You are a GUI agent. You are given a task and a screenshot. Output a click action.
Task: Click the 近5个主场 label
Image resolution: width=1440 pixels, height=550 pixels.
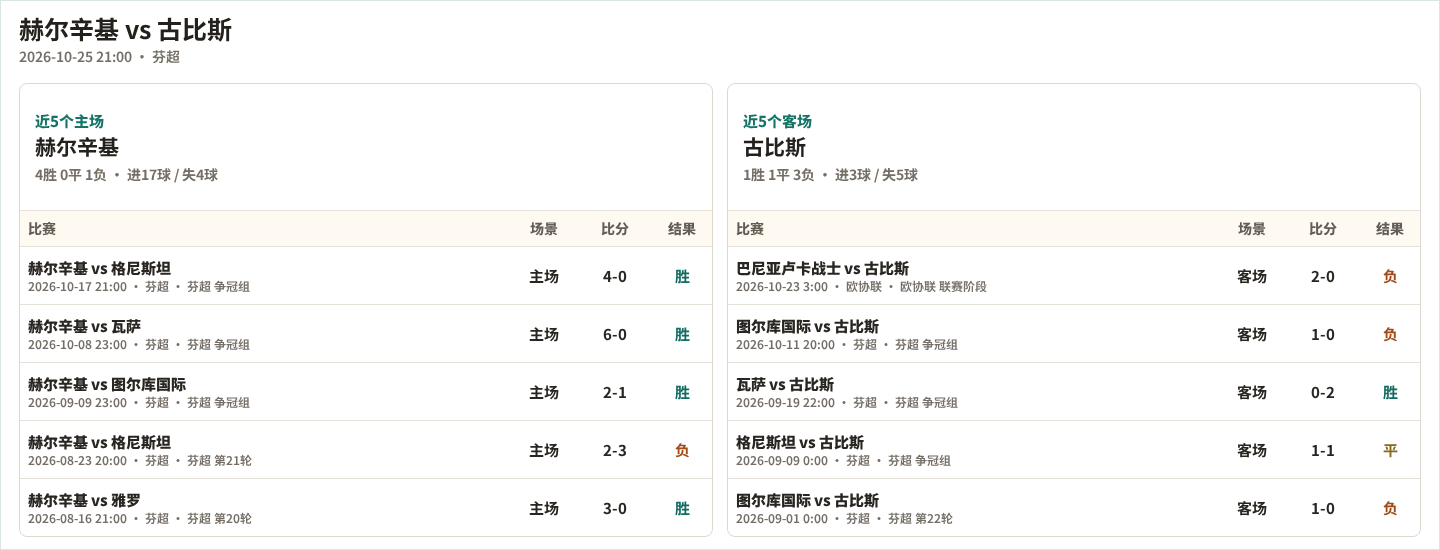tap(69, 121)
